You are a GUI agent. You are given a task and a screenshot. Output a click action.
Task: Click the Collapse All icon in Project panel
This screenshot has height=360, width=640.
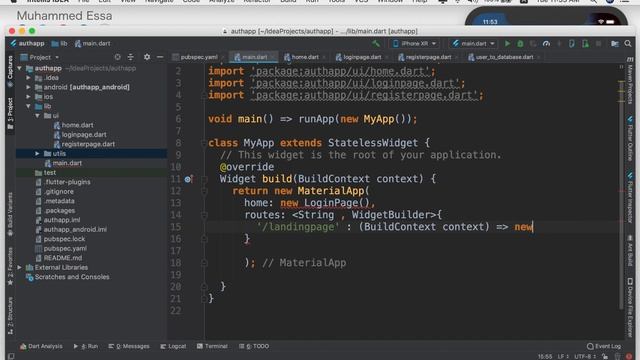(131, 57)
